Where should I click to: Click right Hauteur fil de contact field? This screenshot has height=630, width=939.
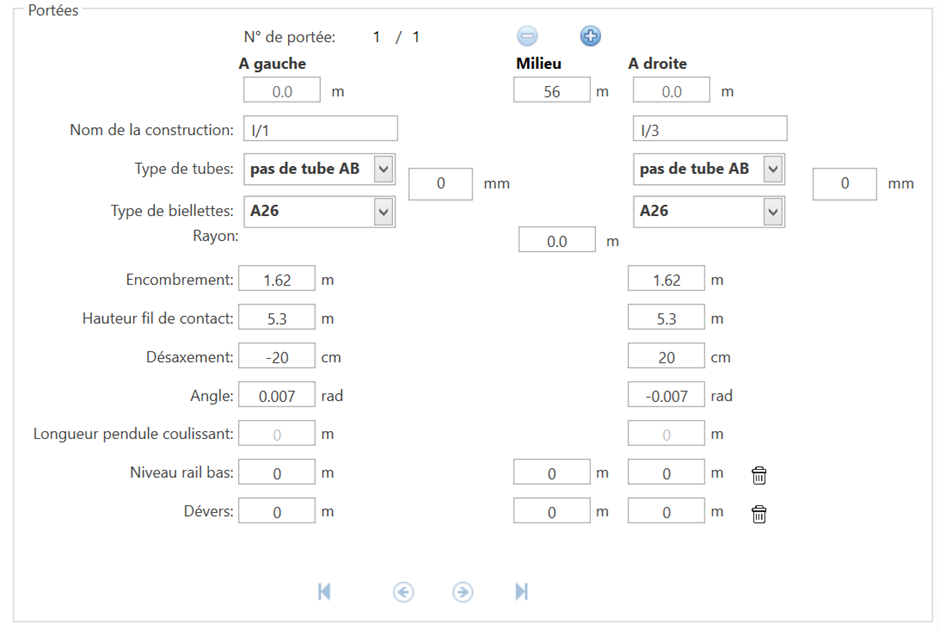[666, 319]
